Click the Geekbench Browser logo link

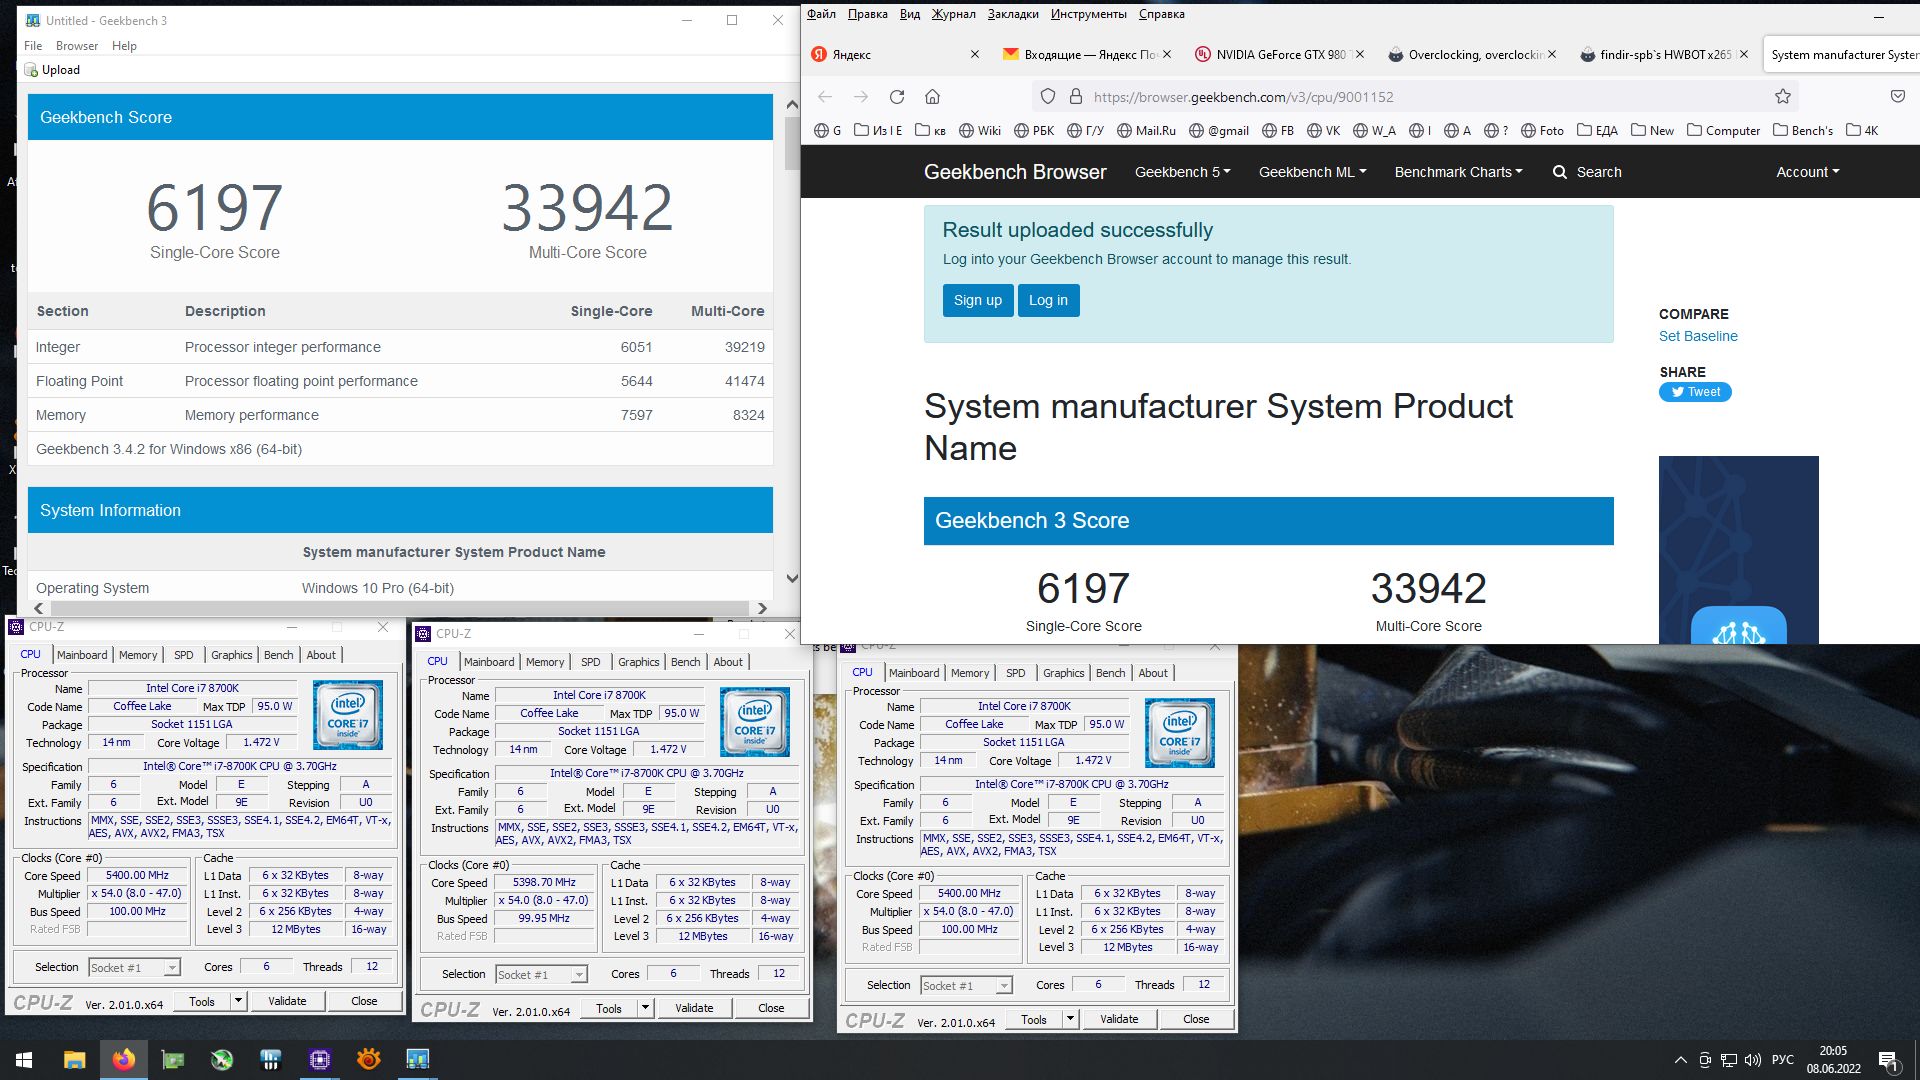click(x=1015, y=172)
